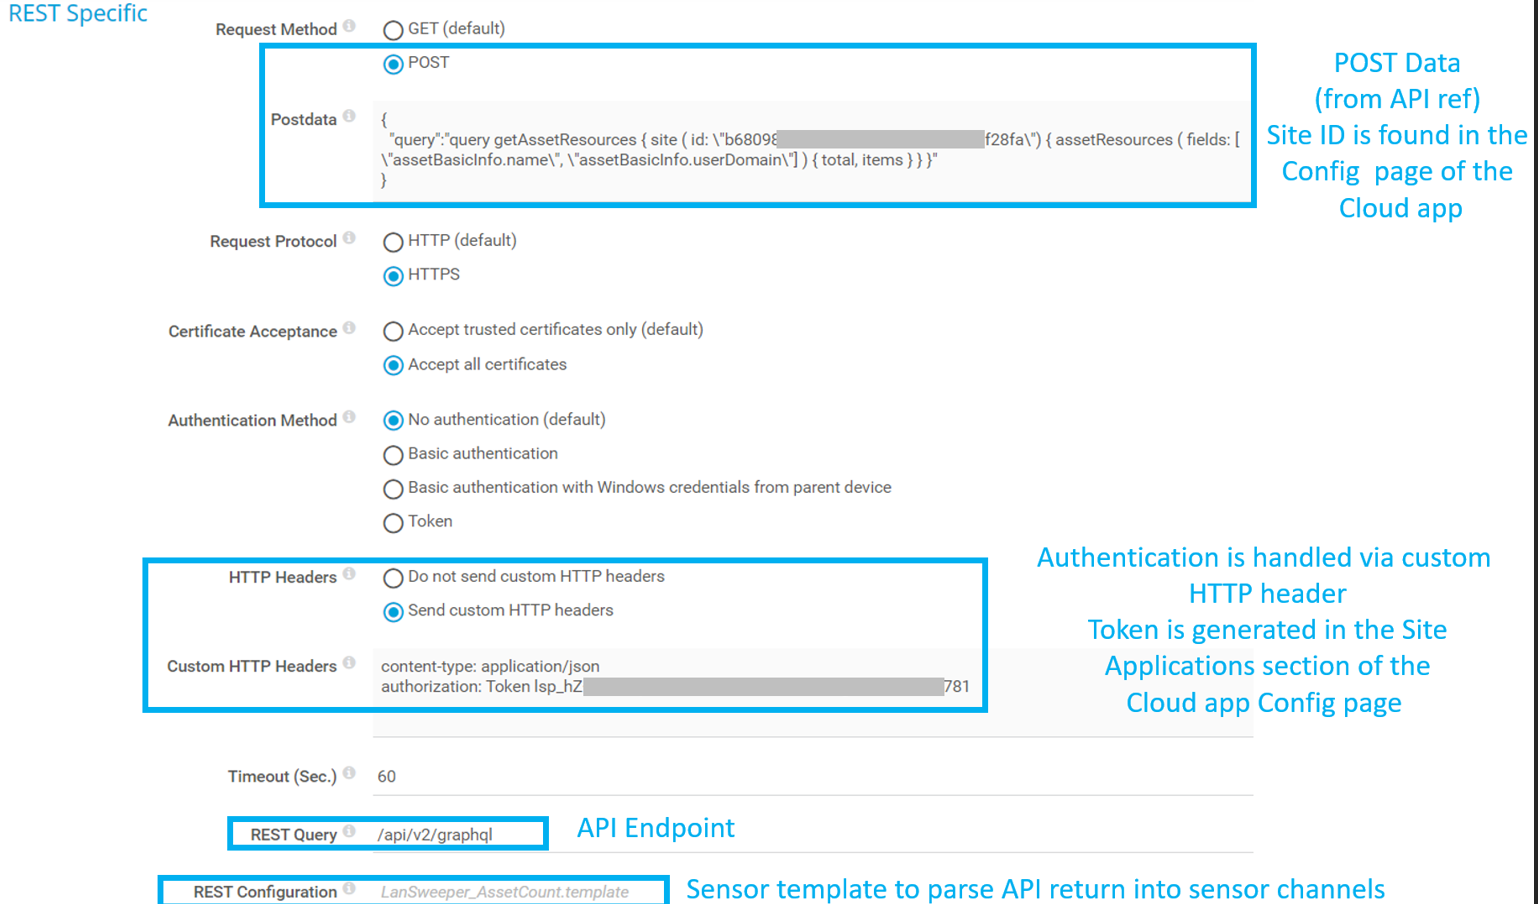Click the REST Query help icon
1538x904 pixels.
pyautogui.click(x=349, y=831)
